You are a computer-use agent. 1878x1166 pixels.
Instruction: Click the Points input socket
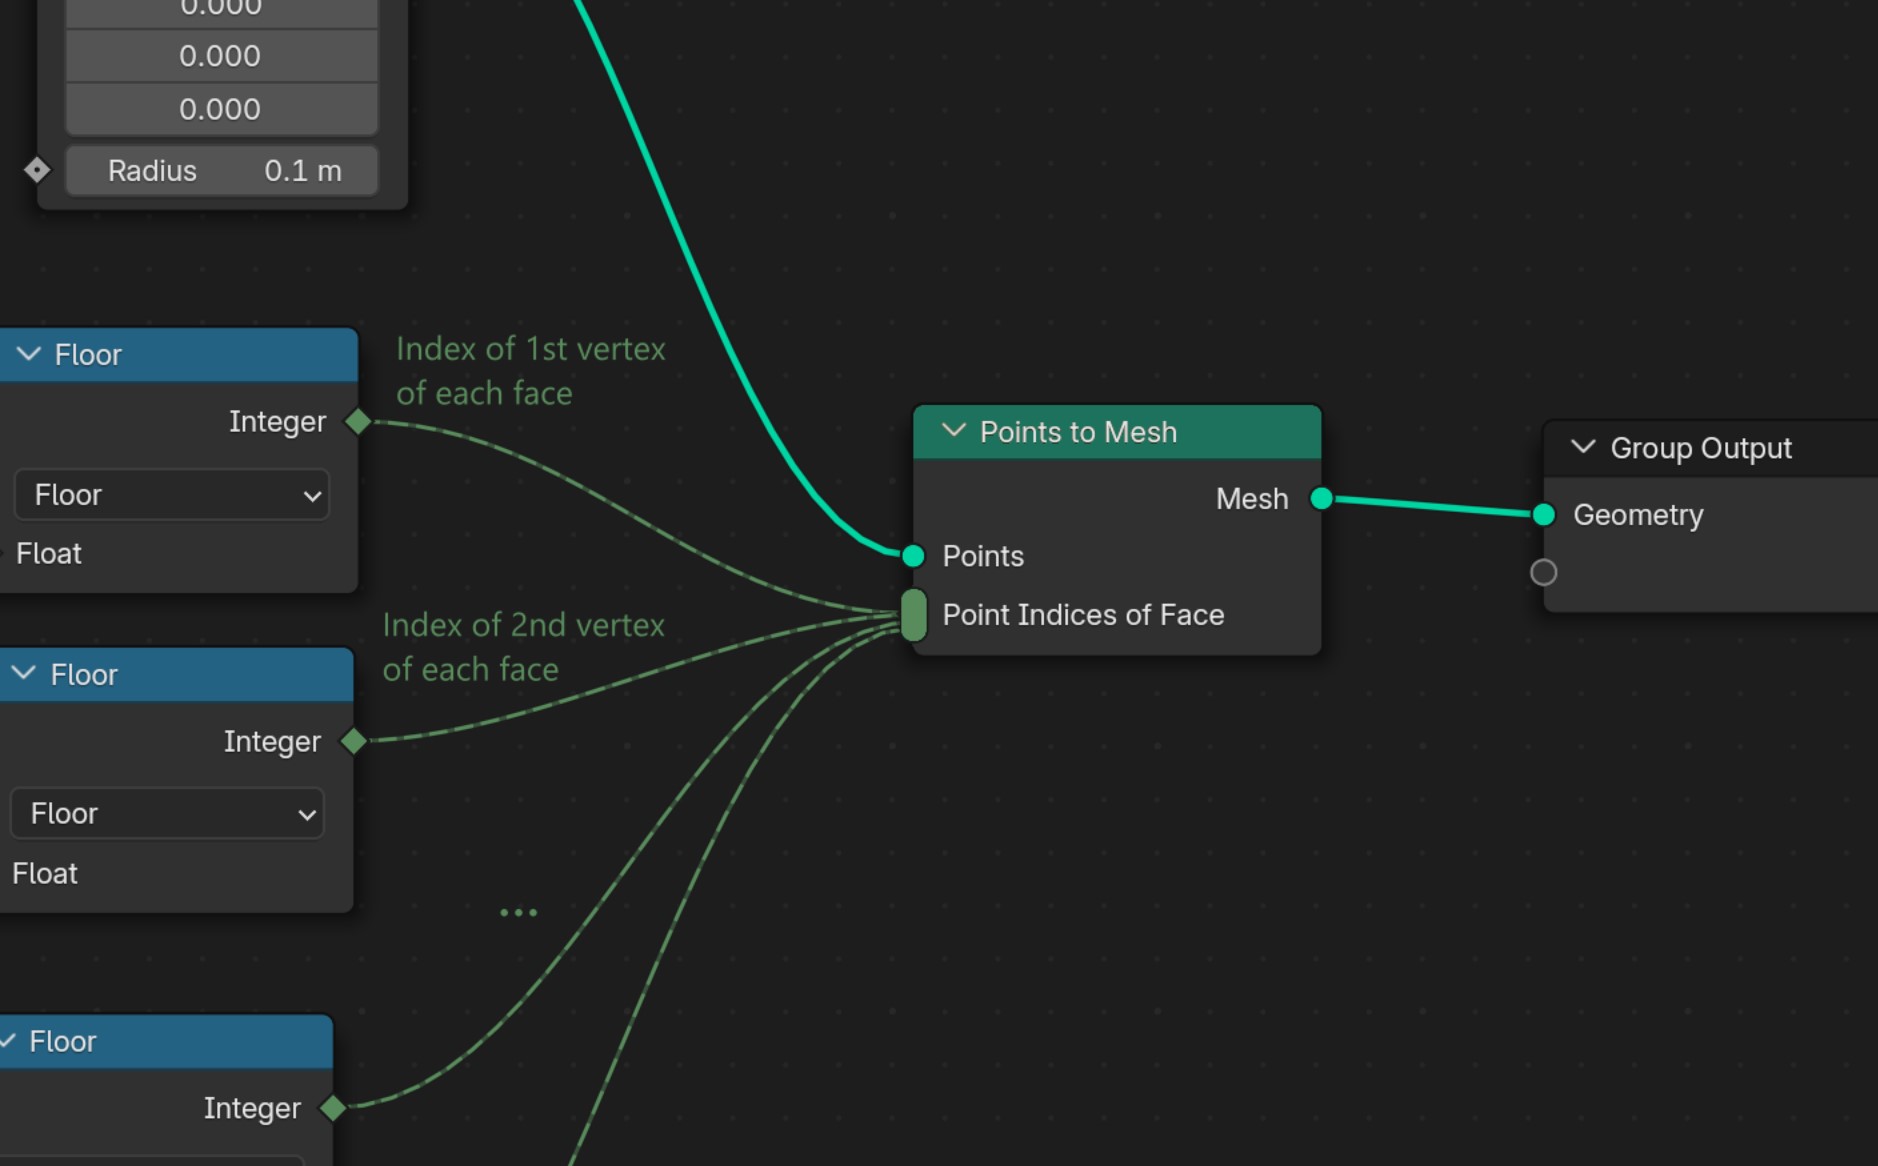tap(913, 556)
